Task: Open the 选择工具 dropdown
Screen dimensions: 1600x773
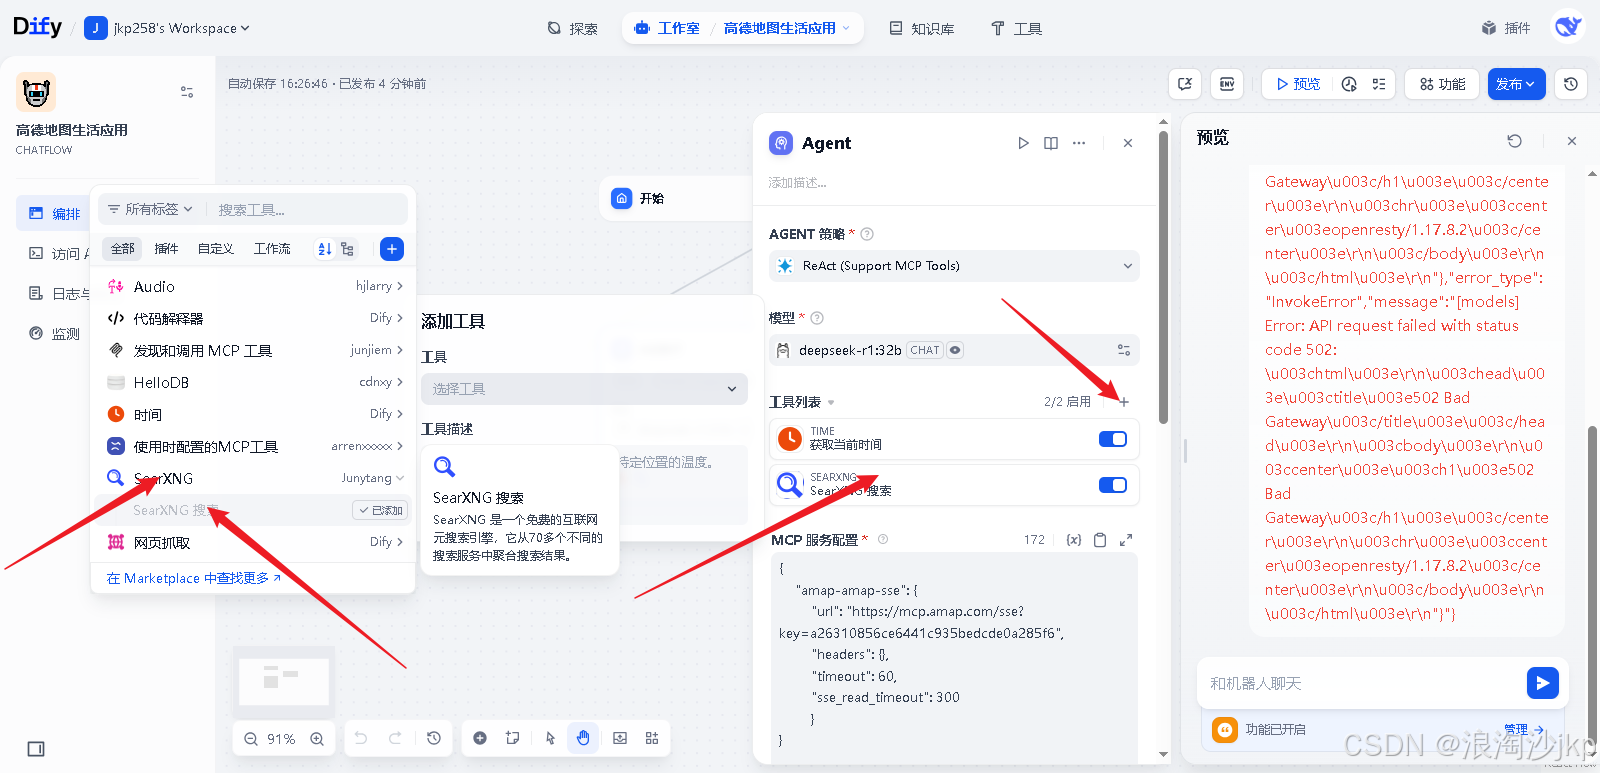Action: click(584, 389)
